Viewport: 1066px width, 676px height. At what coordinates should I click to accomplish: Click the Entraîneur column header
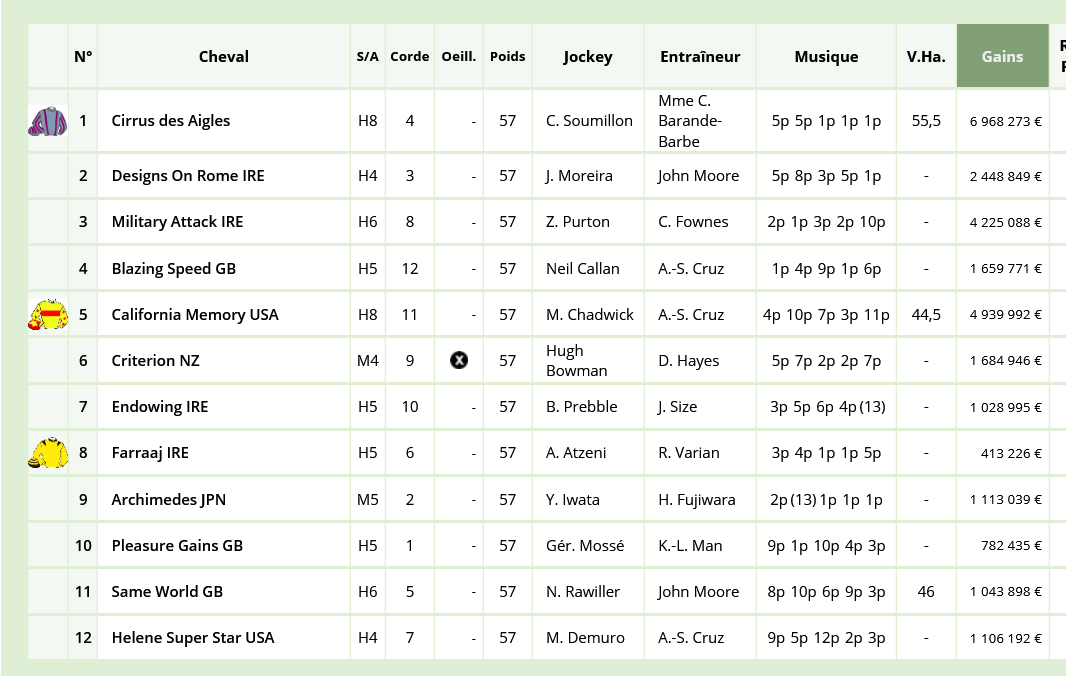(x=700, y=56)
